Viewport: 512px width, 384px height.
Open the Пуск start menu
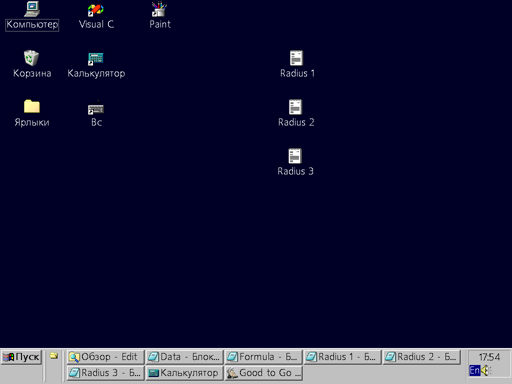21,357
